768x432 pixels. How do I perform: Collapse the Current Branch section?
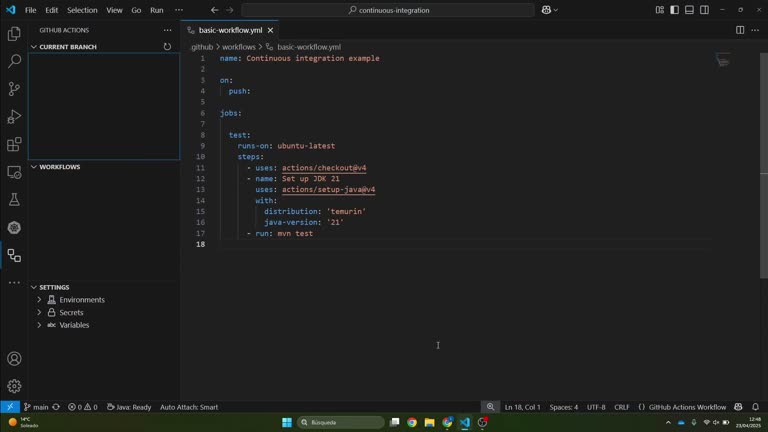[x=34, y=47]
